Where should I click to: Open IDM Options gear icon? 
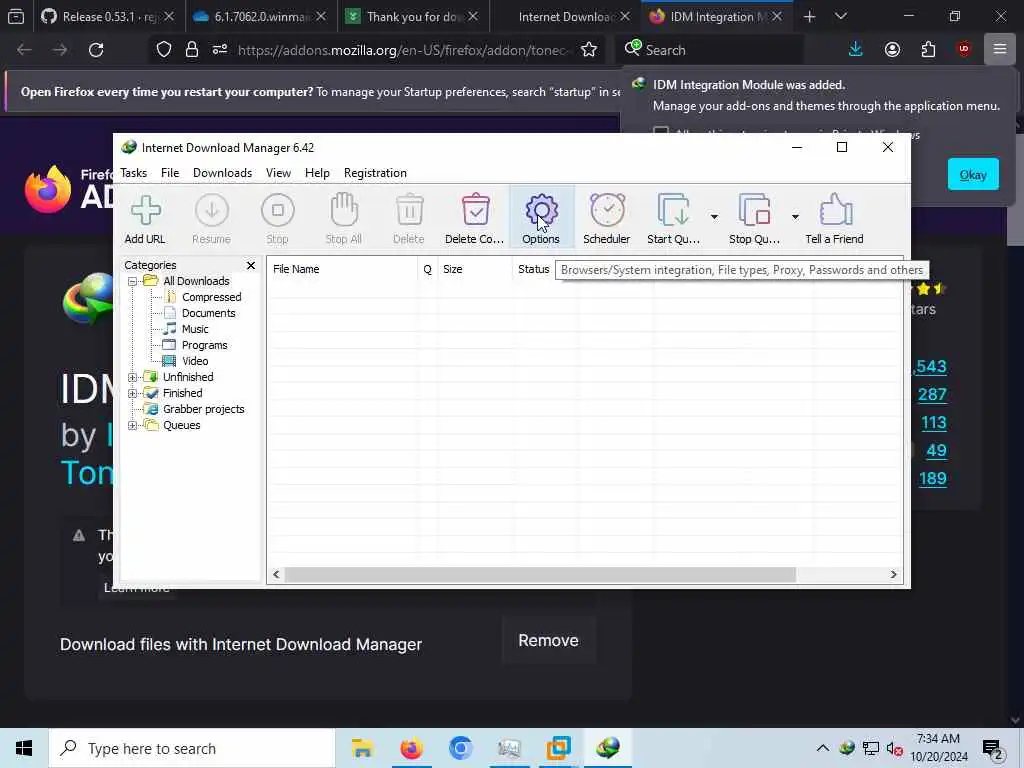[541, 219]
